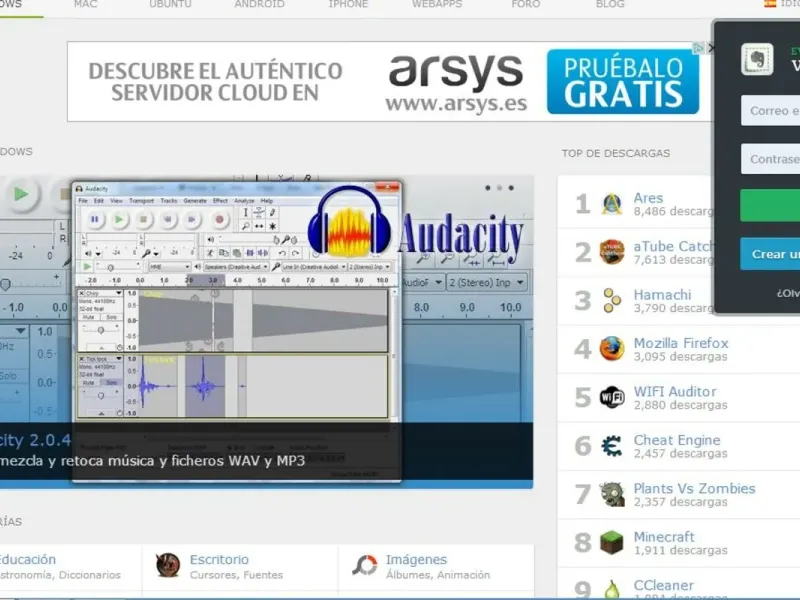Screen dimensions: 800x600
Task: Open the Escritorio category link
Action: pos(219,560)
